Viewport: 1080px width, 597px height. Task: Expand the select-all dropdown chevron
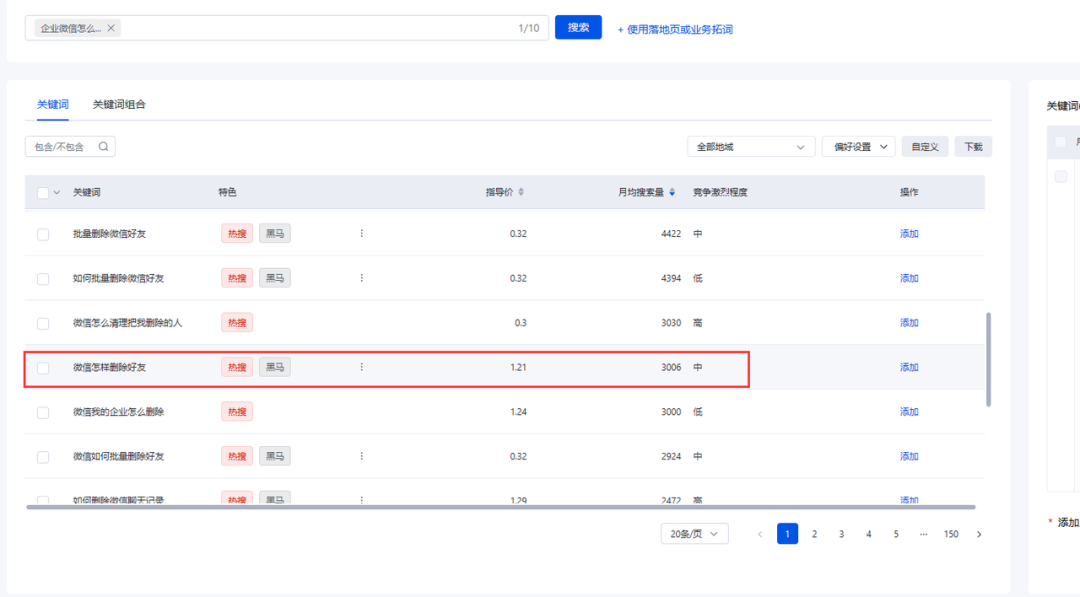coord(57,193)
